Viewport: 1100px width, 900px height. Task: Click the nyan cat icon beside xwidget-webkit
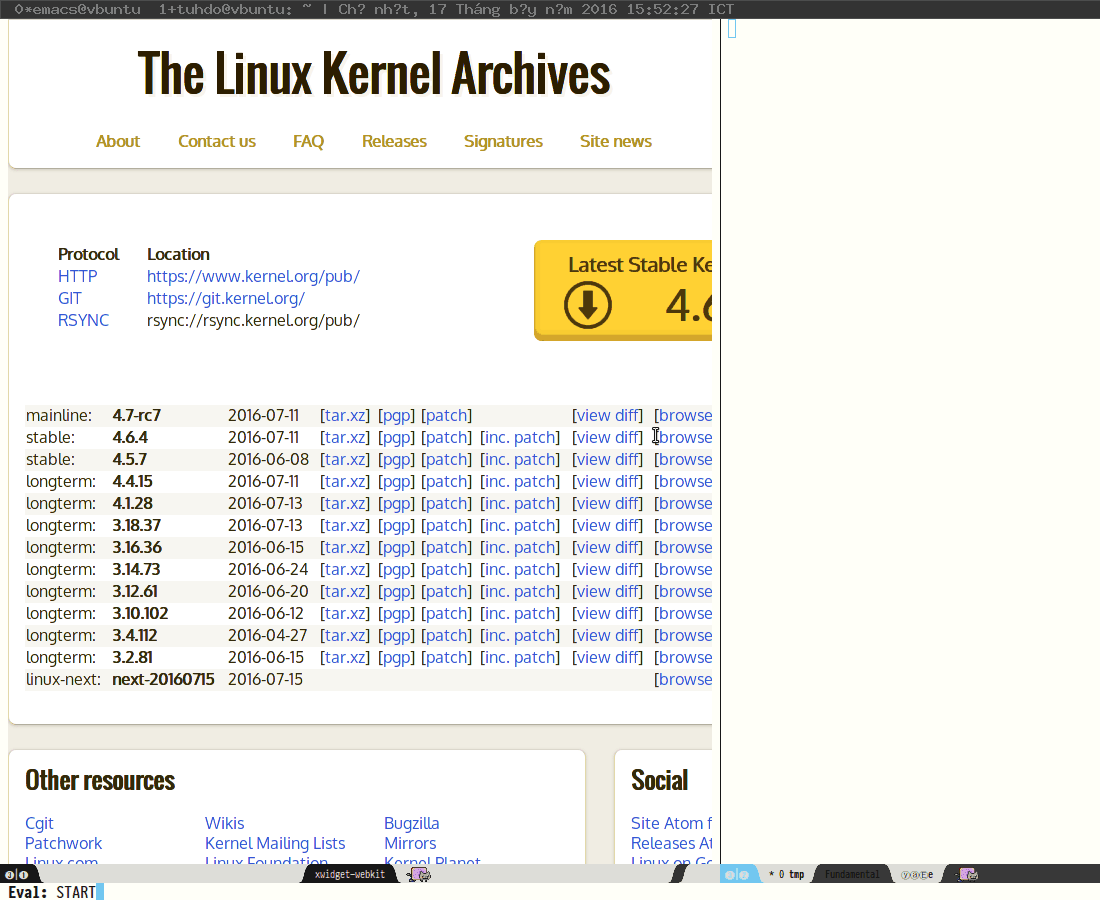coord(420,874)
